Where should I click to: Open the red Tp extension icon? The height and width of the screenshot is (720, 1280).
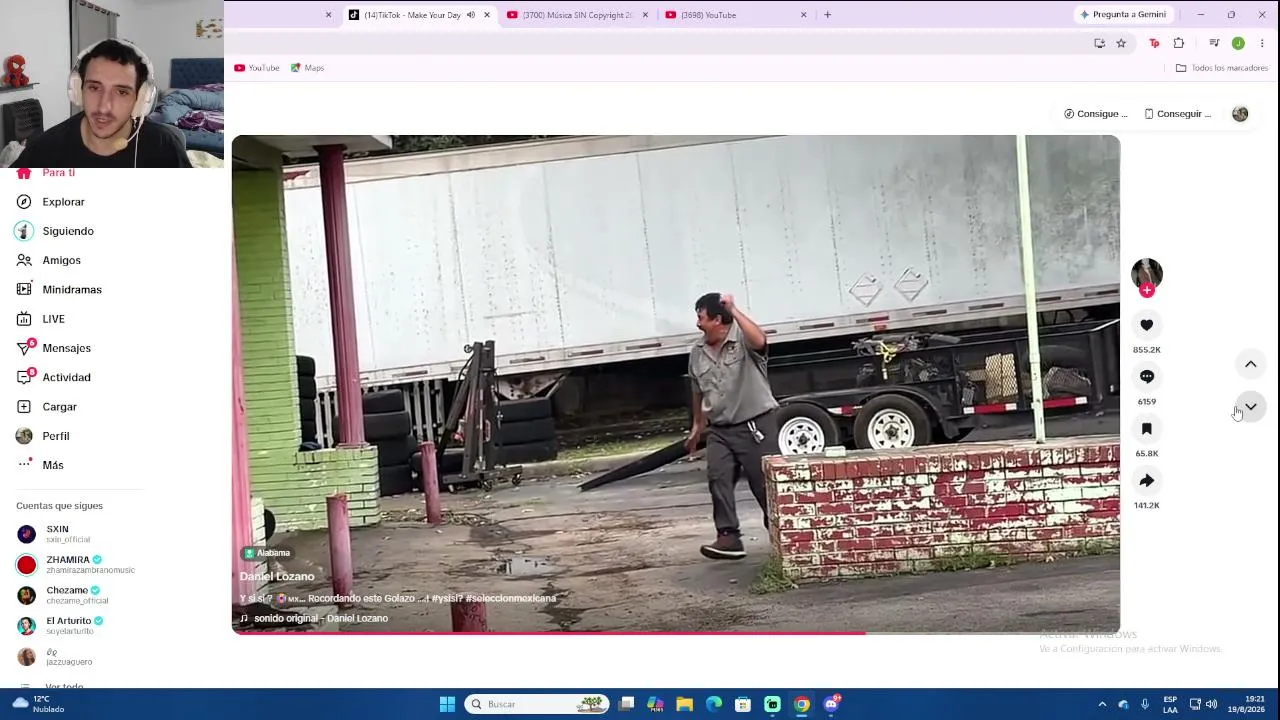[x=1154, y=43]
